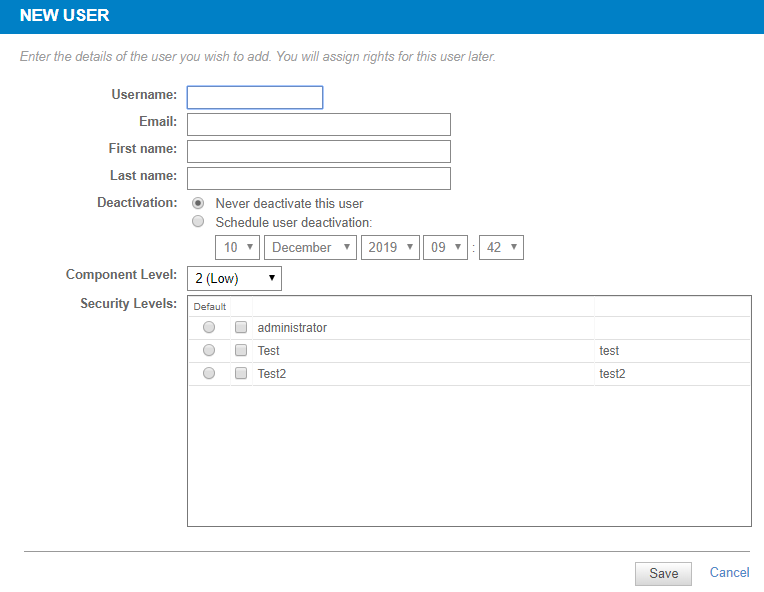Select Schedule user deactivation radio button
Image resolution: width=764 pixels, height=592 pixels.
click(198, 221)
